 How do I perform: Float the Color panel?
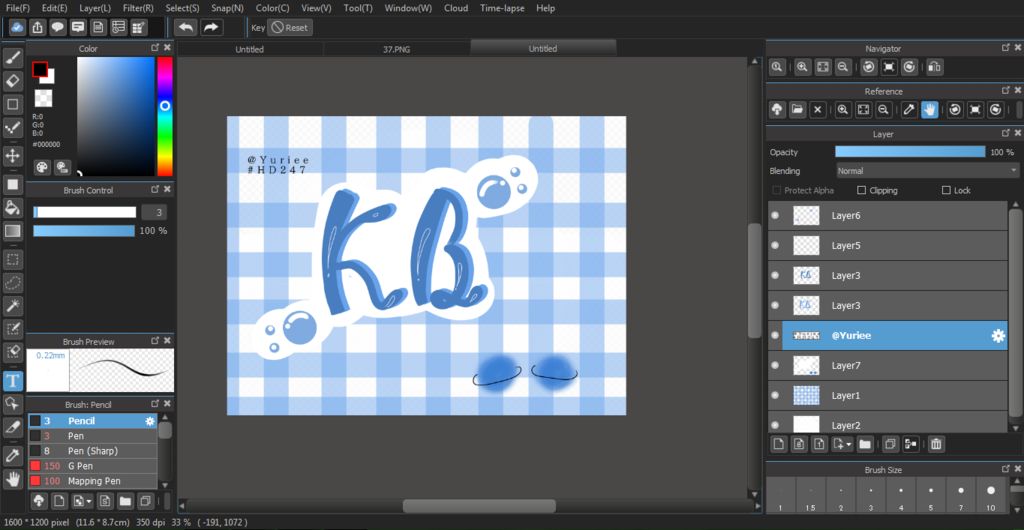pos(155,48)
